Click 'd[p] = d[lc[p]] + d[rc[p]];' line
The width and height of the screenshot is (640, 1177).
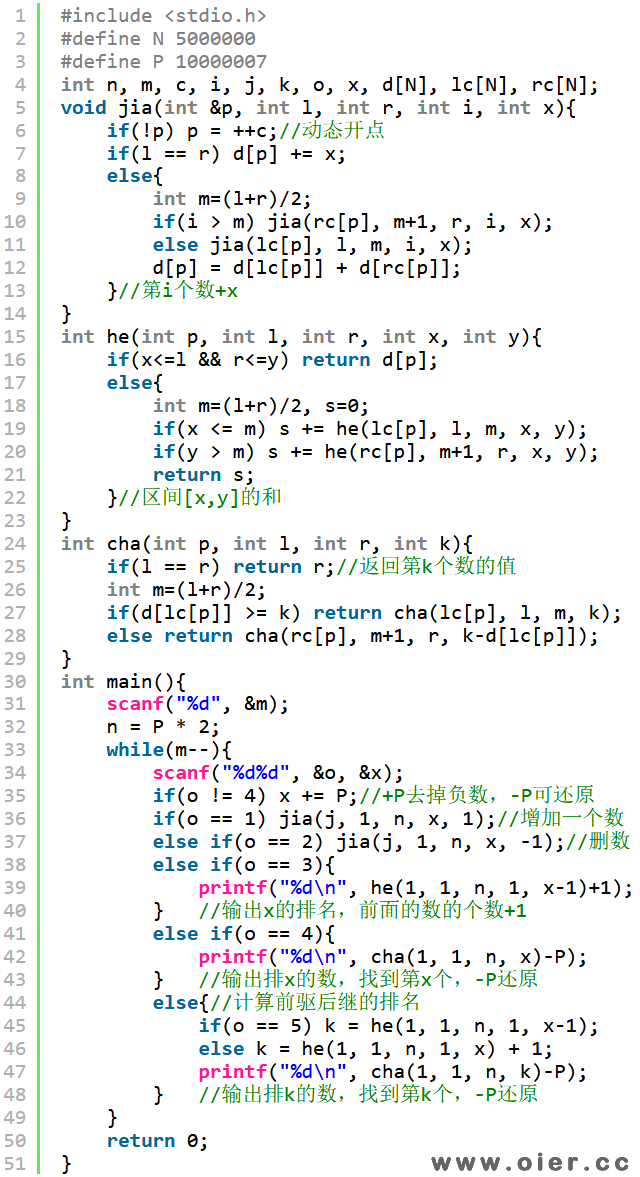click(307, 269)
